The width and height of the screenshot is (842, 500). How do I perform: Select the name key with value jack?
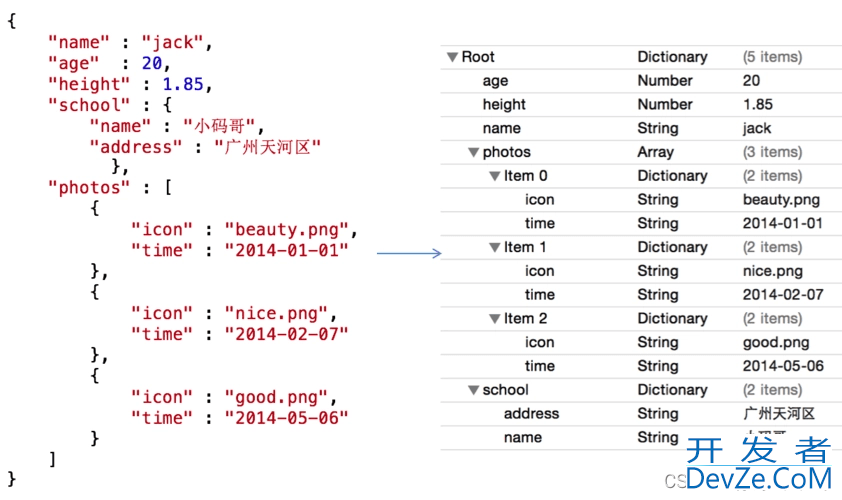502,128
